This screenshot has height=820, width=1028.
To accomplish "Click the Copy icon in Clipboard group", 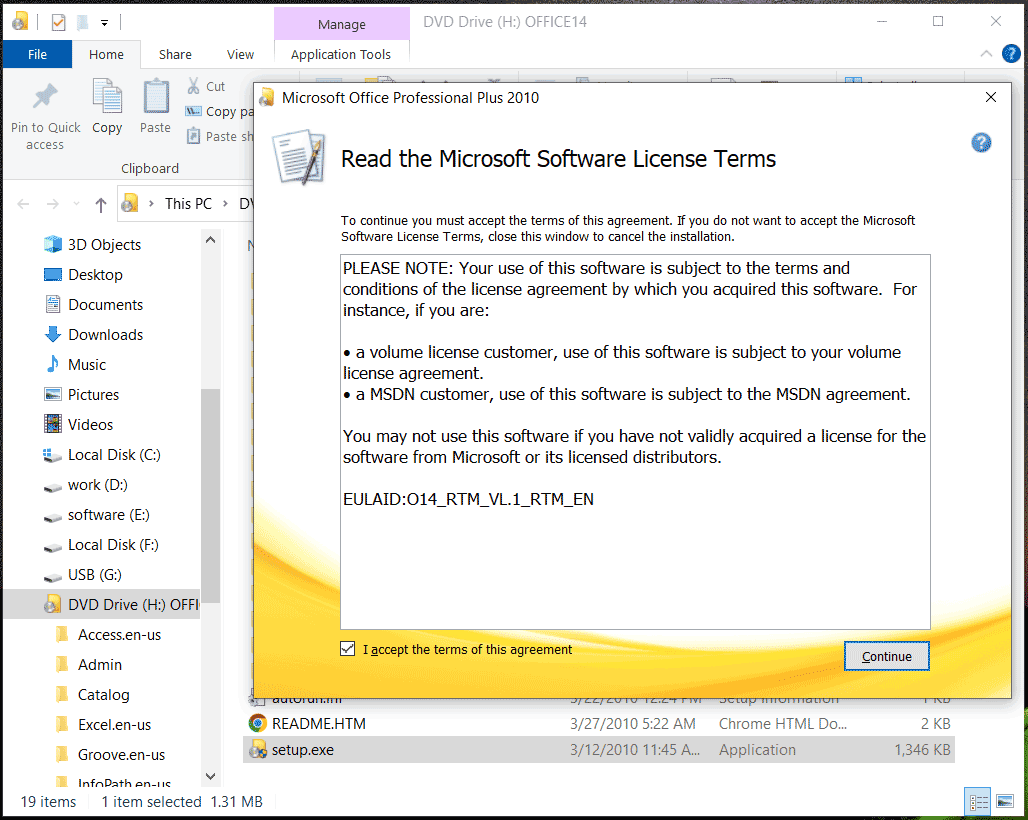I will (107, 97).
